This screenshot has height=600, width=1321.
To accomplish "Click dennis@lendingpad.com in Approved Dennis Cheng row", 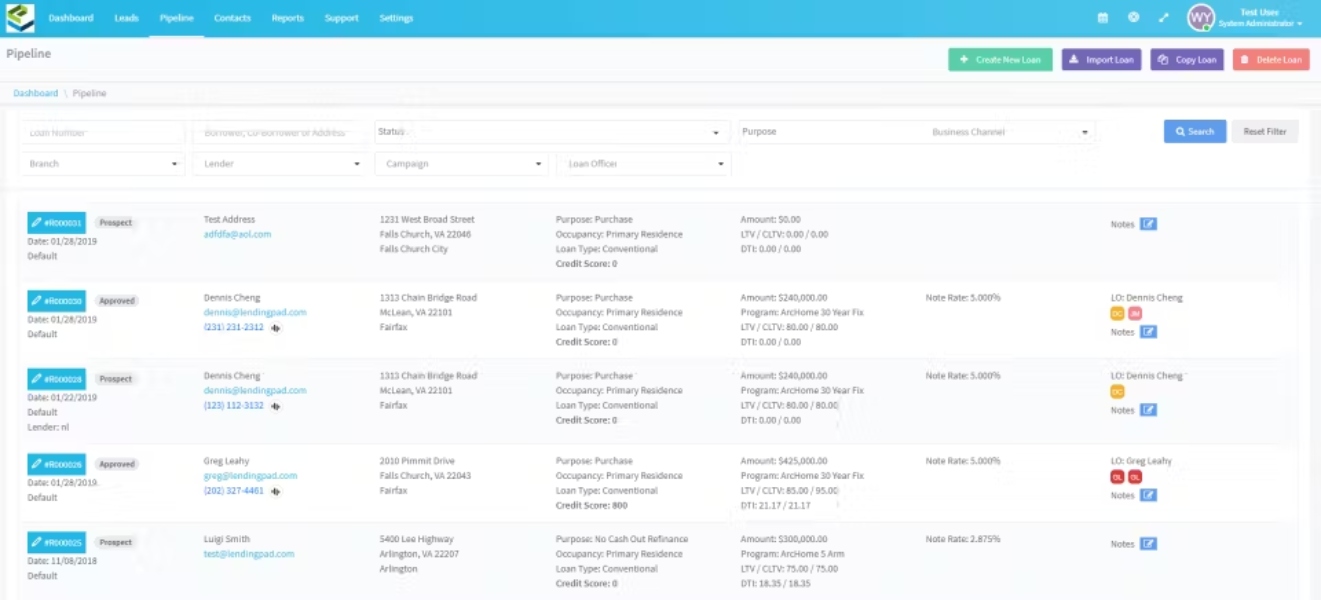I will coord(255,312).
